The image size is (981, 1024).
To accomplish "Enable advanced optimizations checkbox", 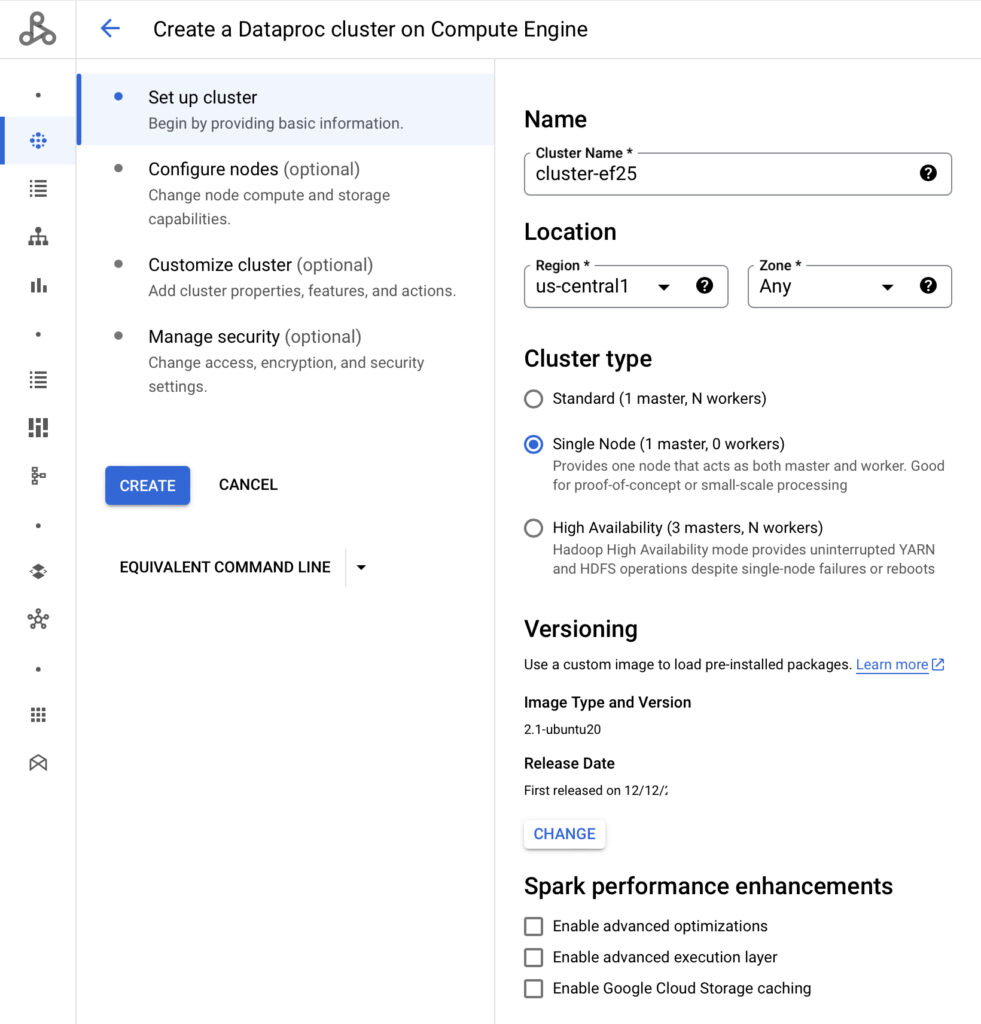I will tap(534, 926).
